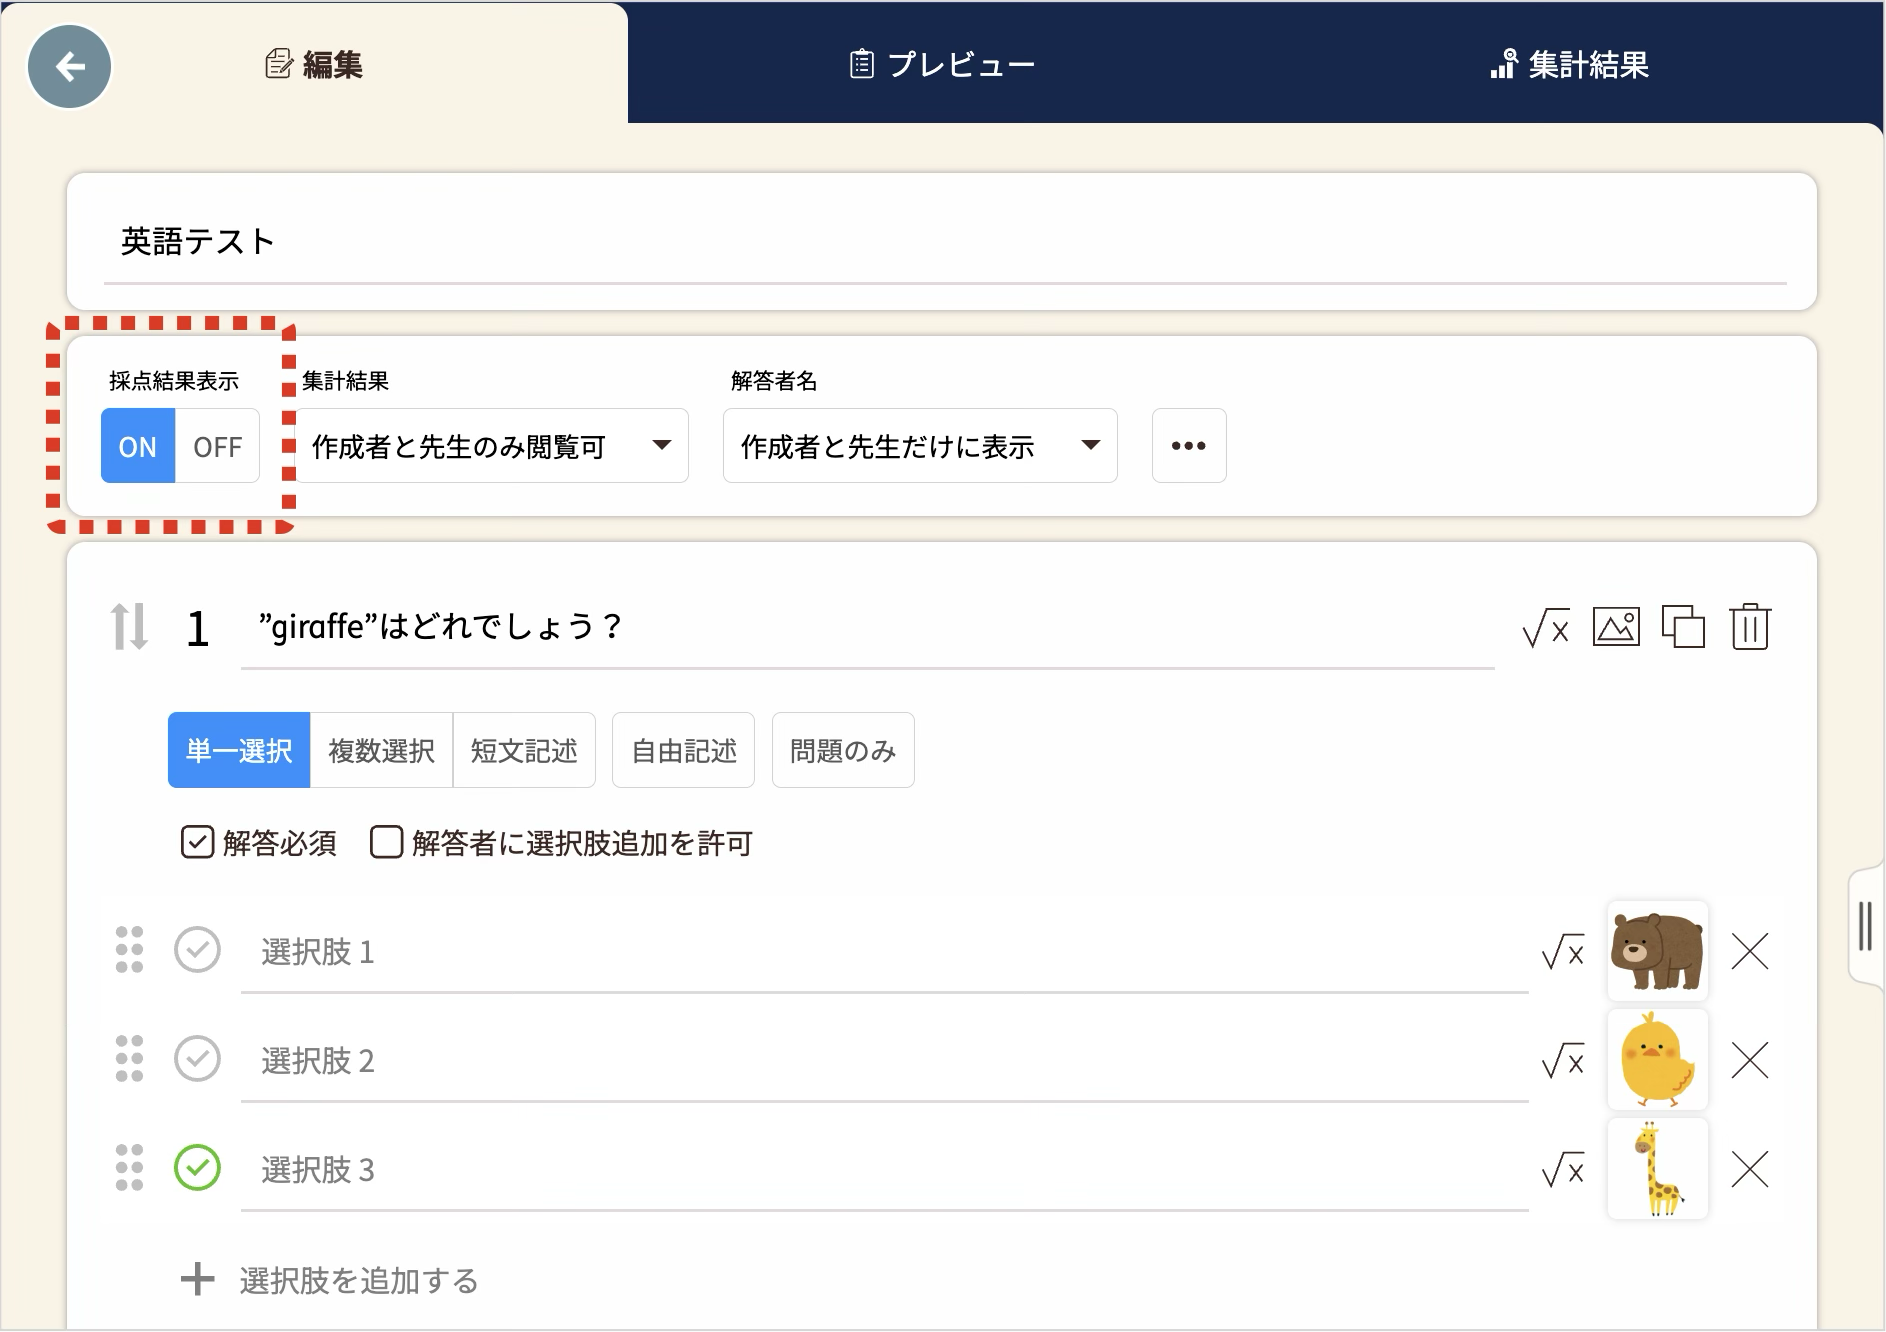Turn 採点結果表示 OFF
This screenshot has width=1886, height=1332.
coord(218,446)
